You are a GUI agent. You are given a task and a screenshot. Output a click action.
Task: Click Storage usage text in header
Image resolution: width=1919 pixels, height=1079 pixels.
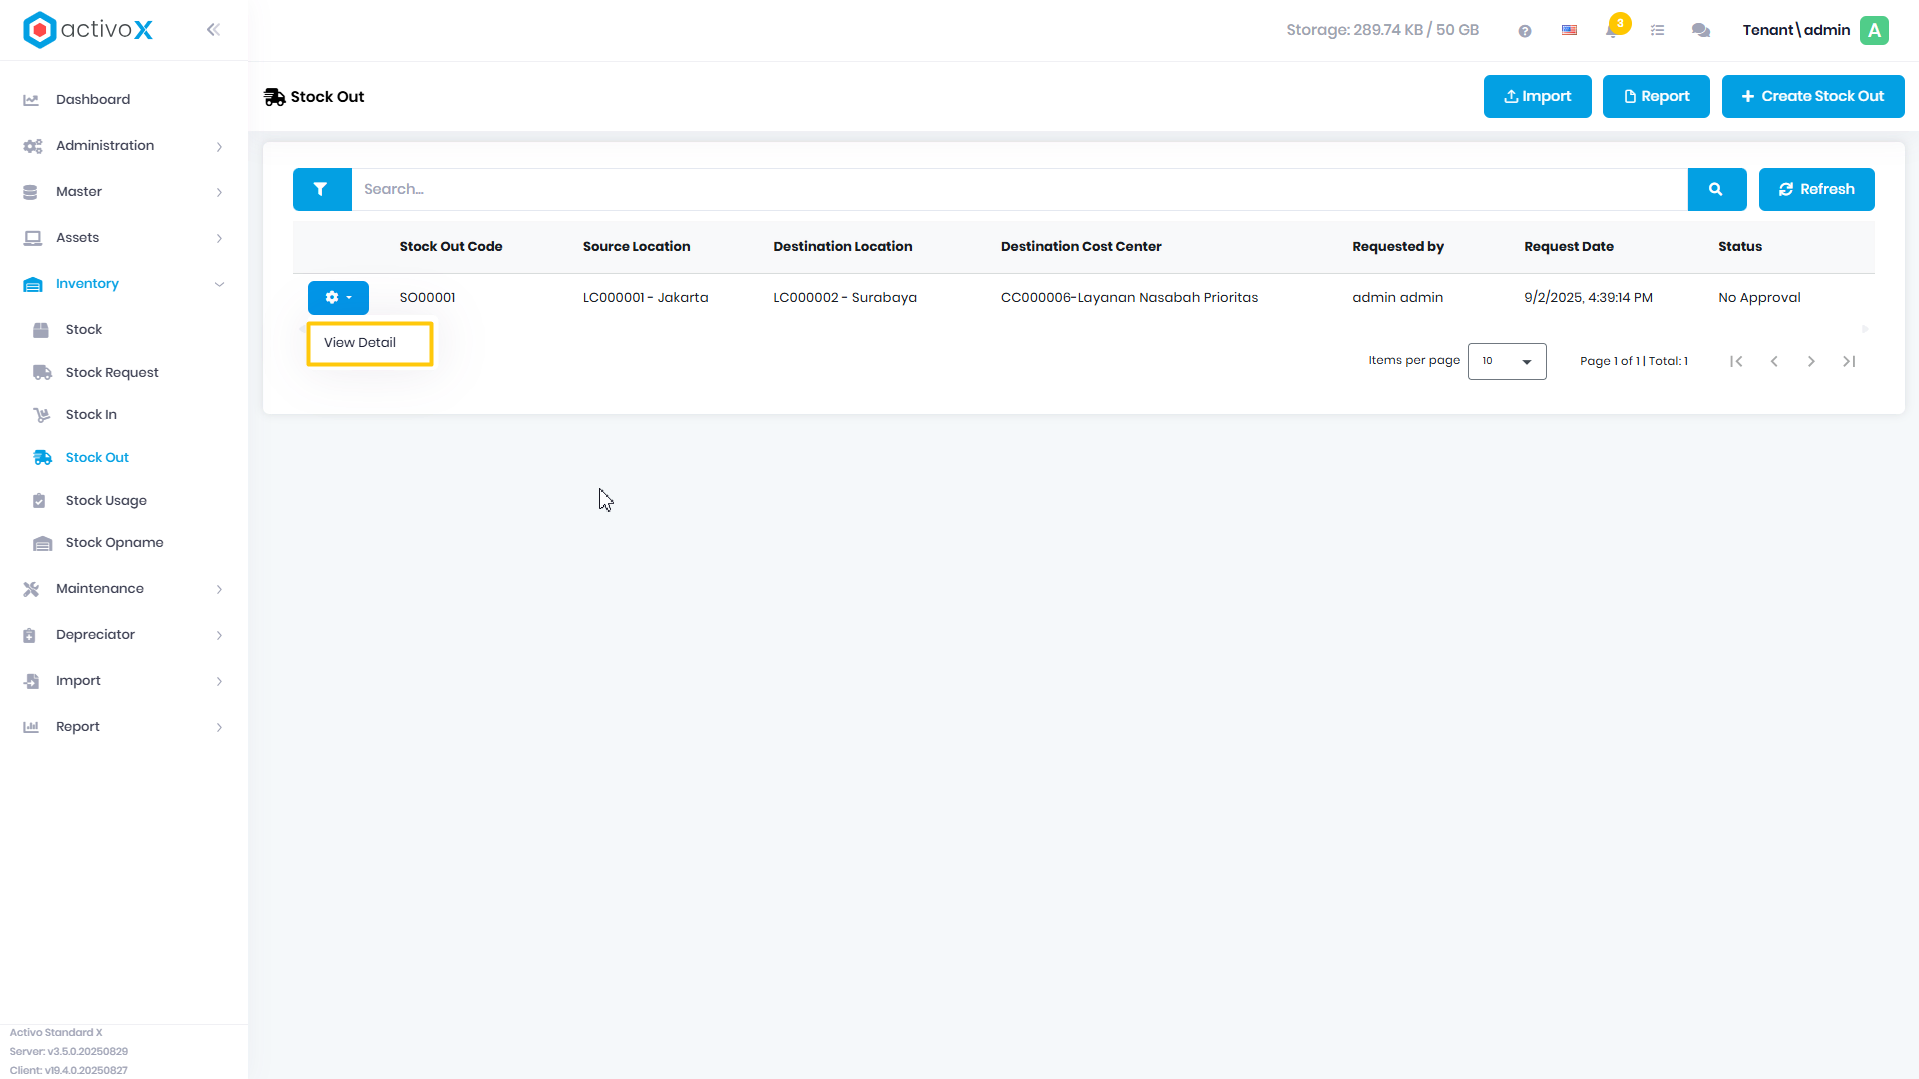[1382, 30]
